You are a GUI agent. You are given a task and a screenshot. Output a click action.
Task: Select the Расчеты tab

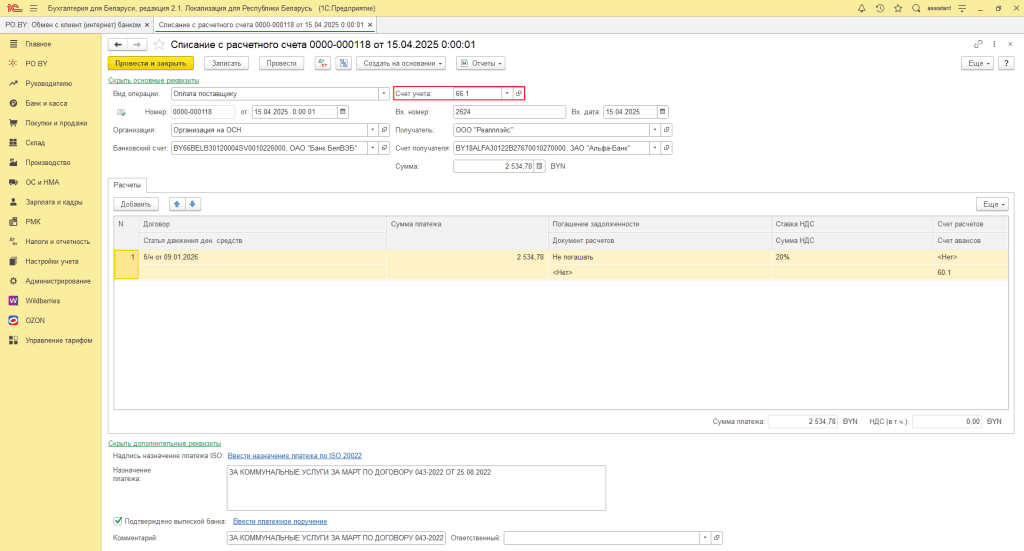[x=127, y=185]
